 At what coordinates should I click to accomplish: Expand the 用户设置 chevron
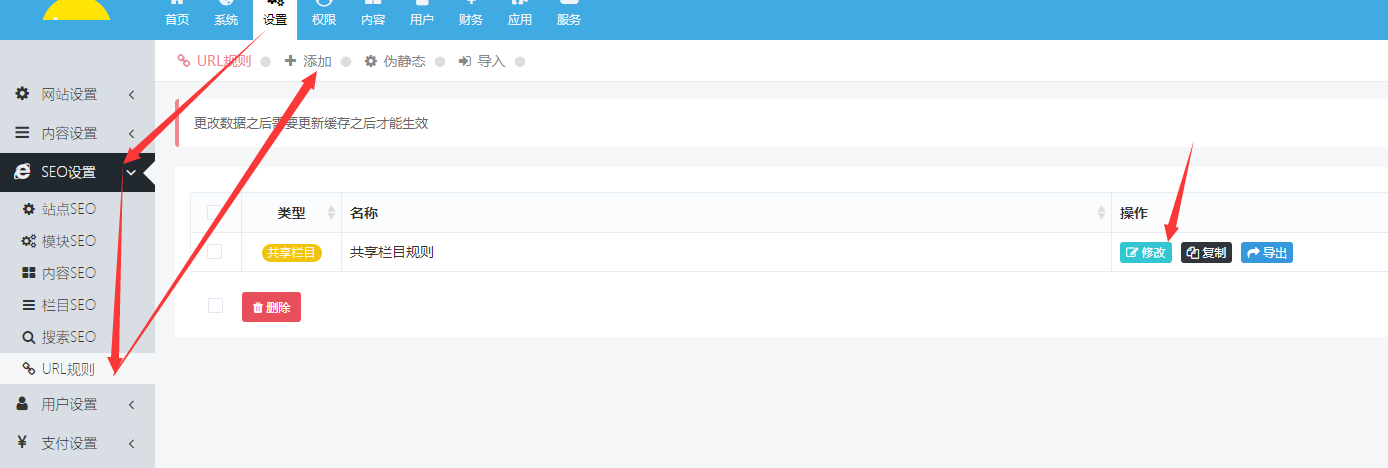(131, 405)
